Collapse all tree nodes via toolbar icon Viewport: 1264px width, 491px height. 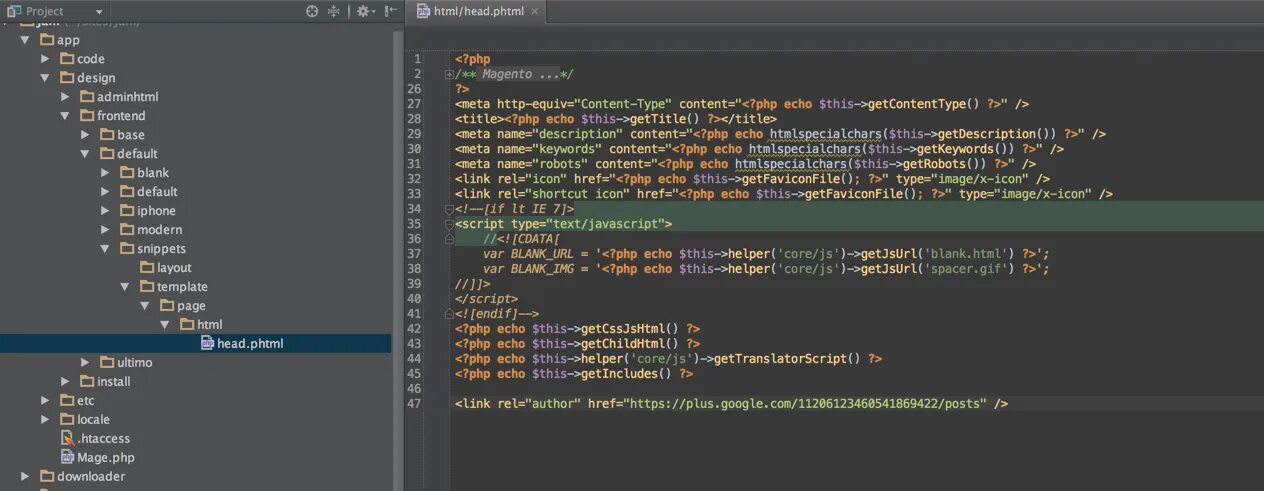click(x=334, y=11)
